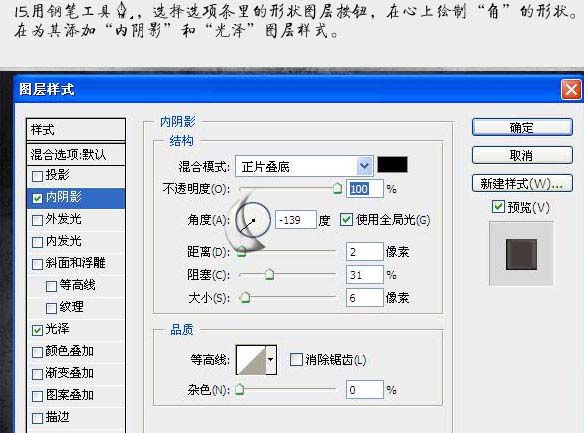This screenshot has width=584, height=433.
Task: Focus the 不透明度 opacity value field
Action: click(365, 189)
